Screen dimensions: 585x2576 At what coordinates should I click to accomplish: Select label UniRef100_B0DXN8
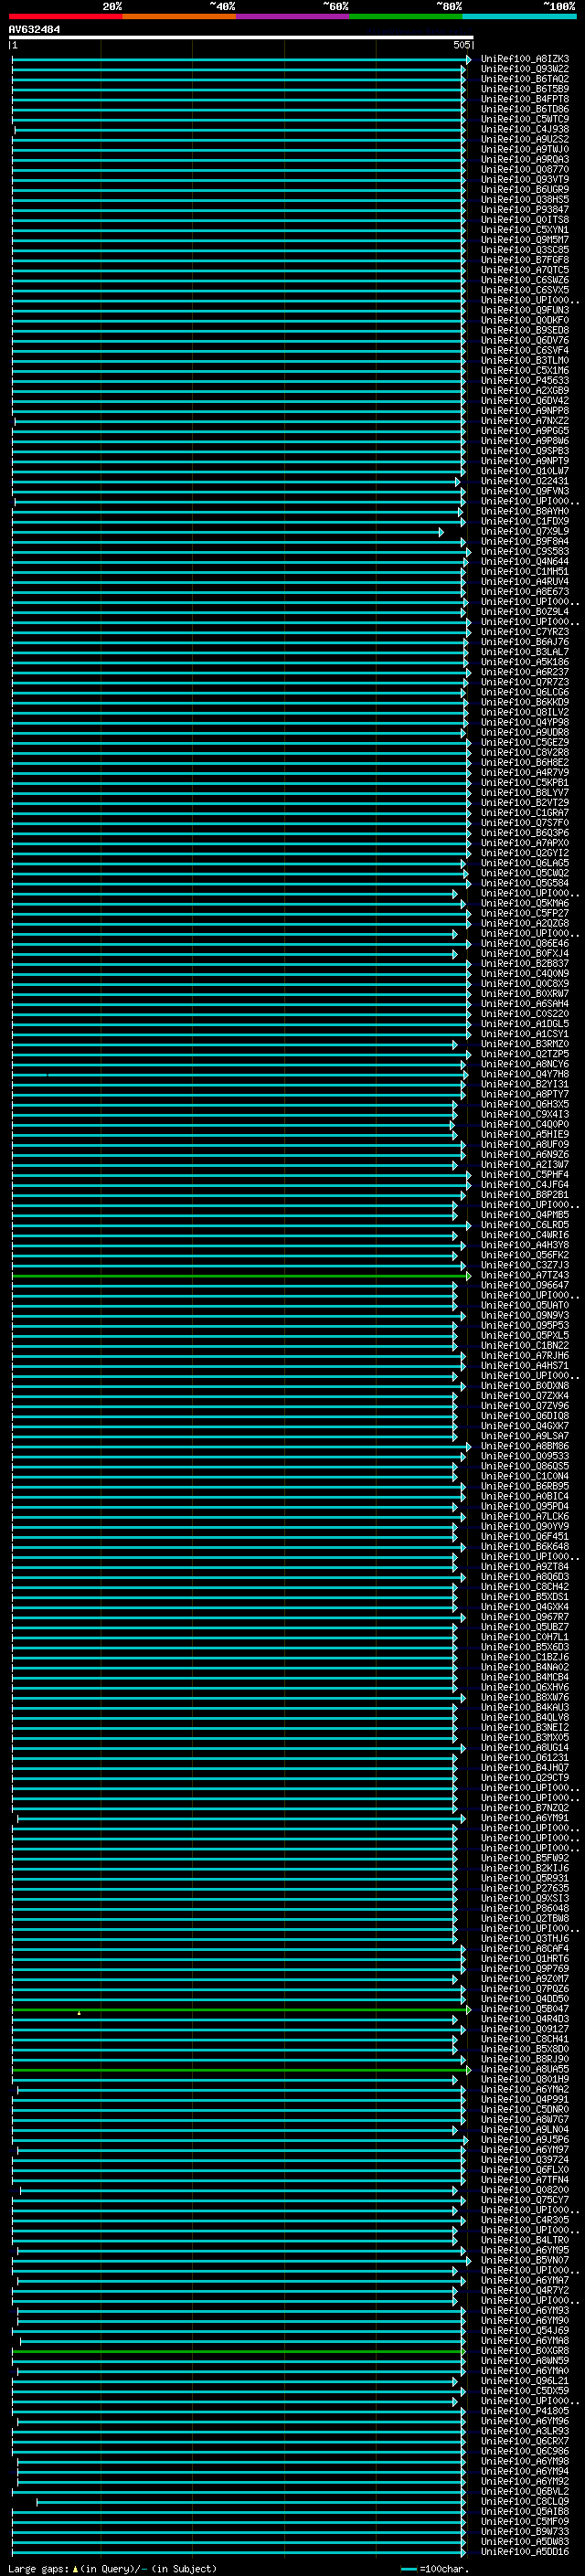coord(525,1386)
